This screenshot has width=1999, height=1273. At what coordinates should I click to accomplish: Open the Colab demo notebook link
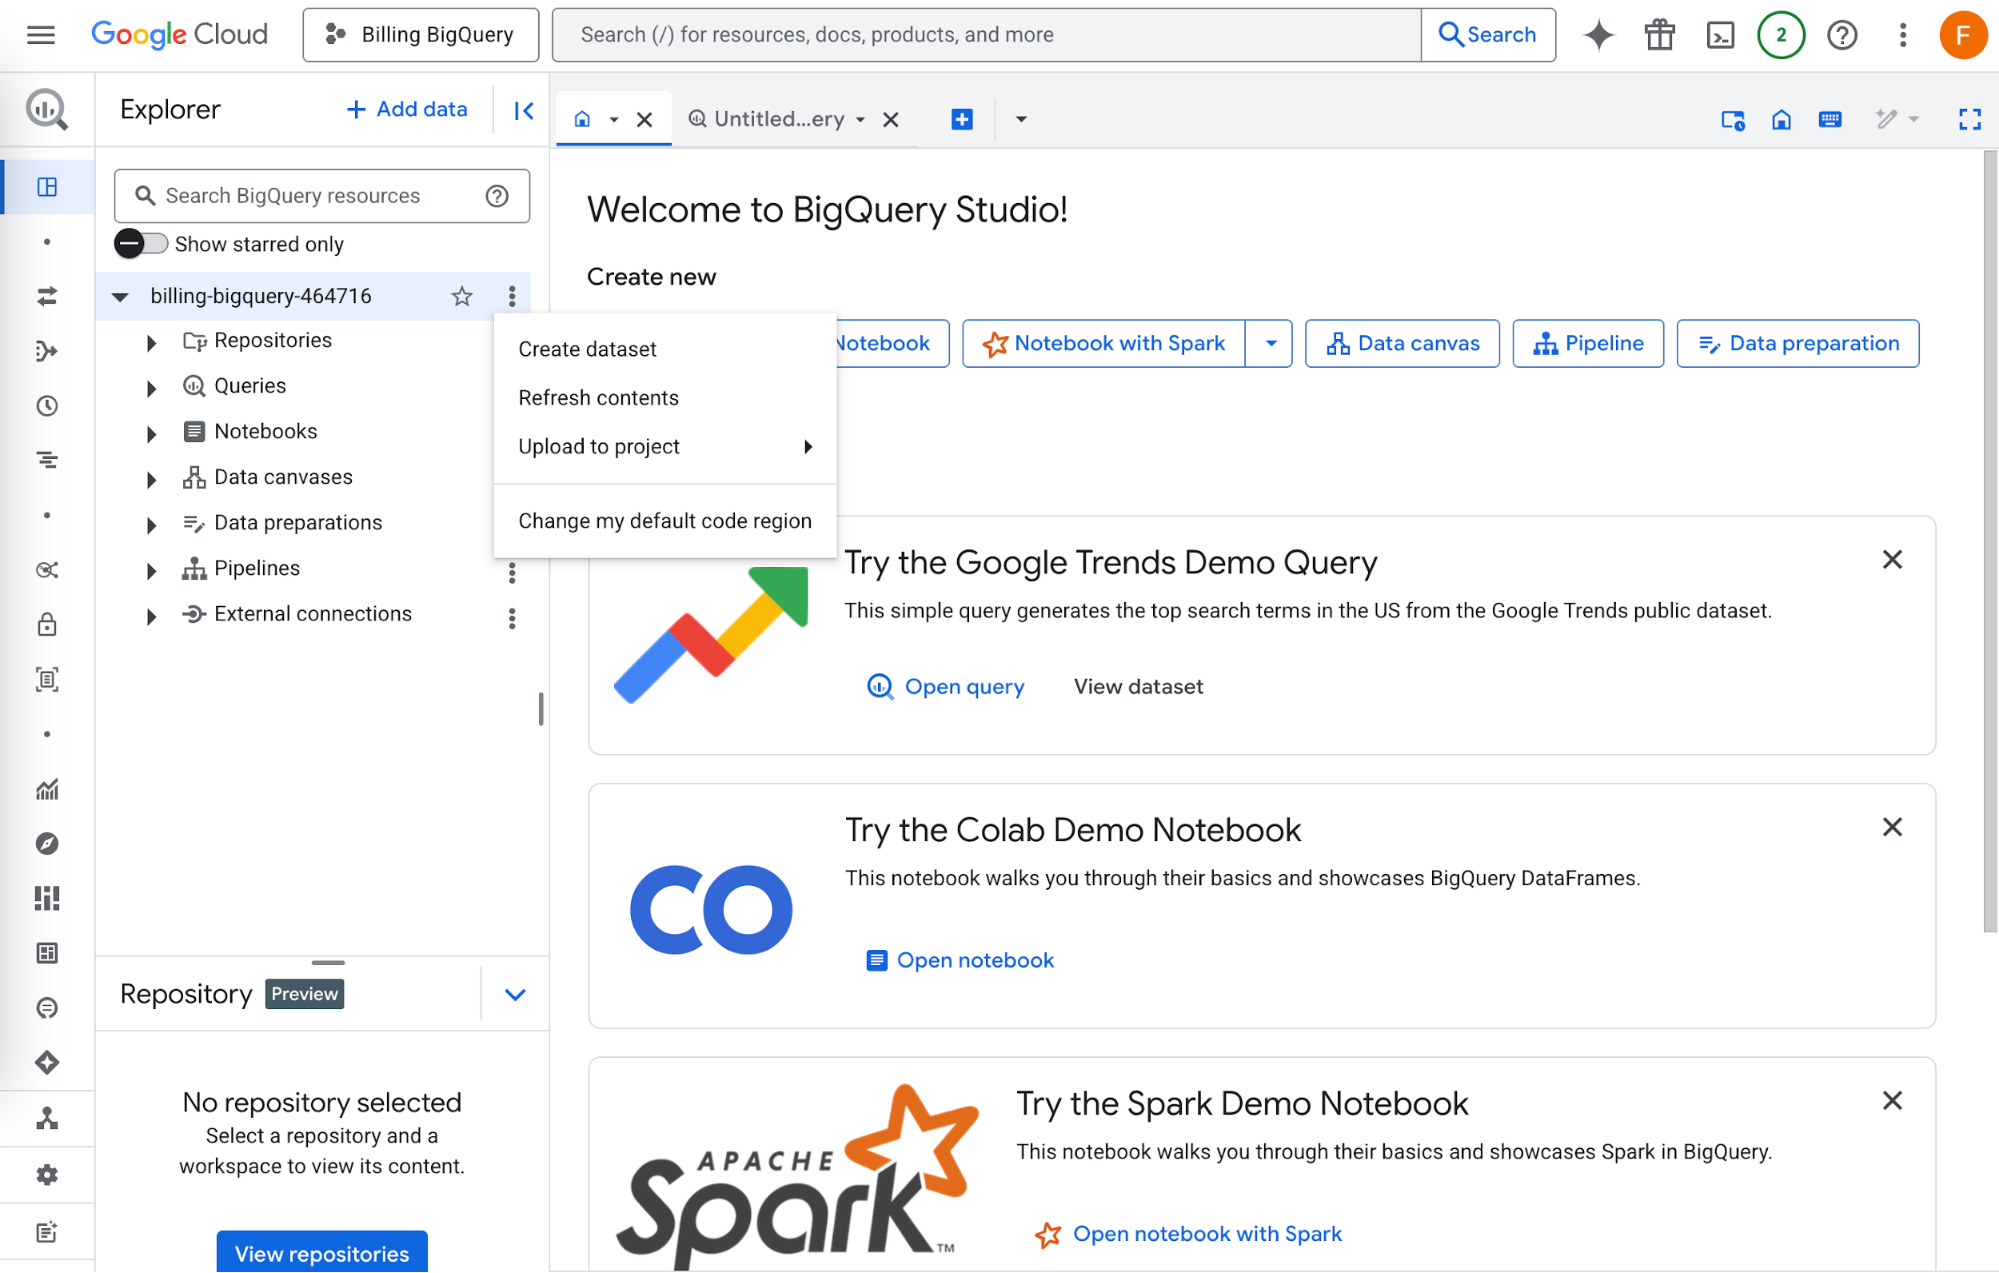tap(959, 961)
